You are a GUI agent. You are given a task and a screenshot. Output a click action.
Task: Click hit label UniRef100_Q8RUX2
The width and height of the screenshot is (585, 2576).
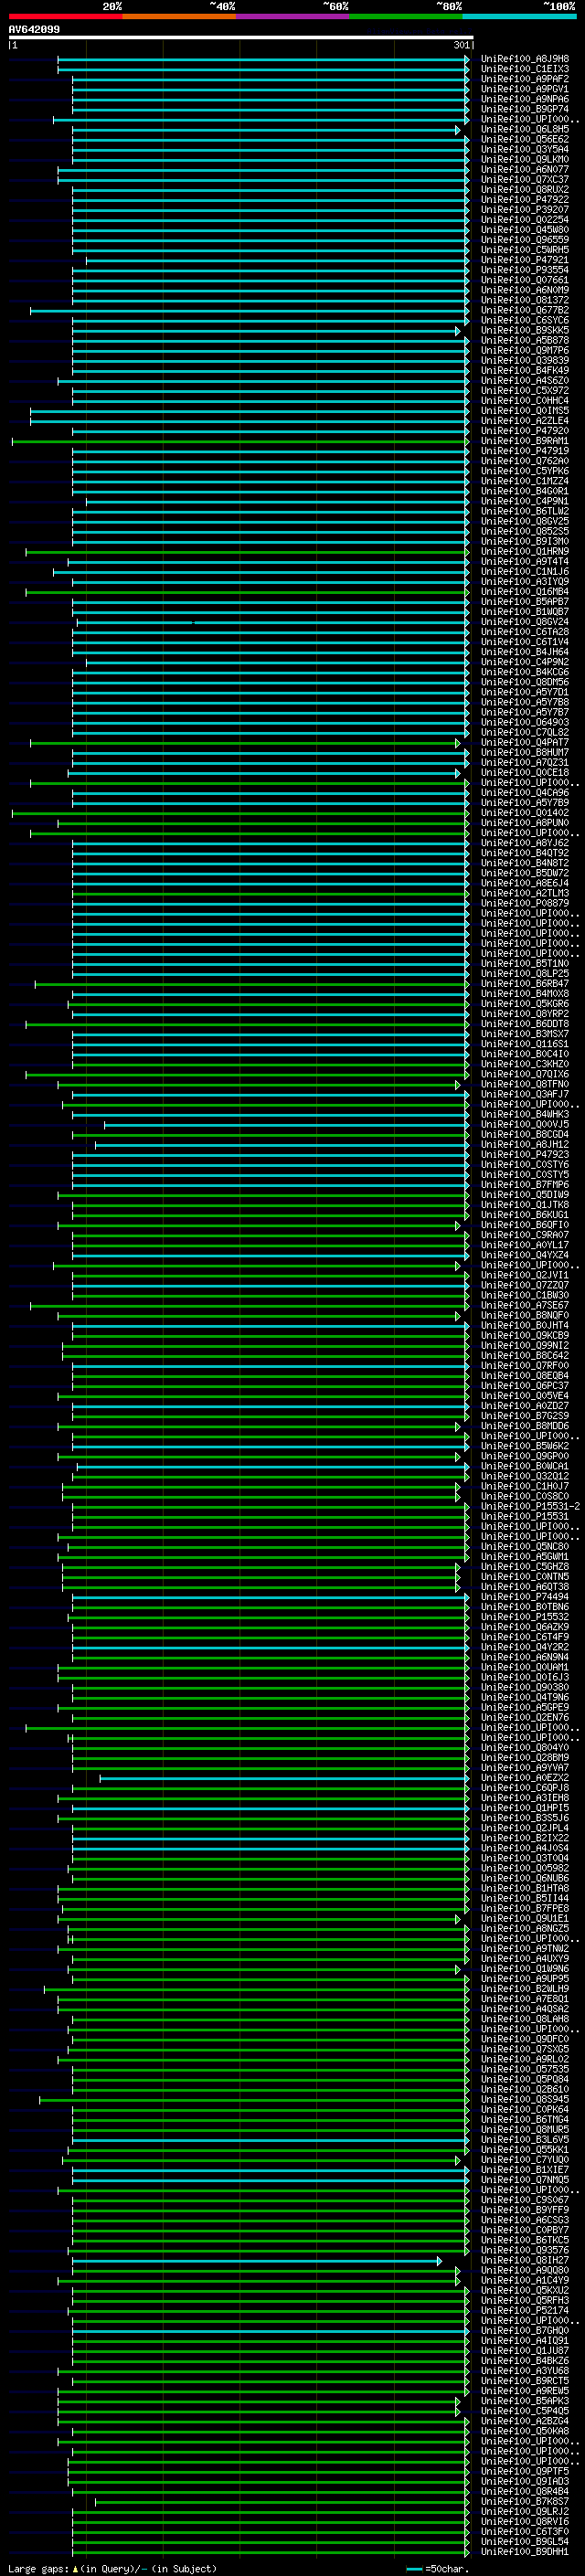[525, 190]
